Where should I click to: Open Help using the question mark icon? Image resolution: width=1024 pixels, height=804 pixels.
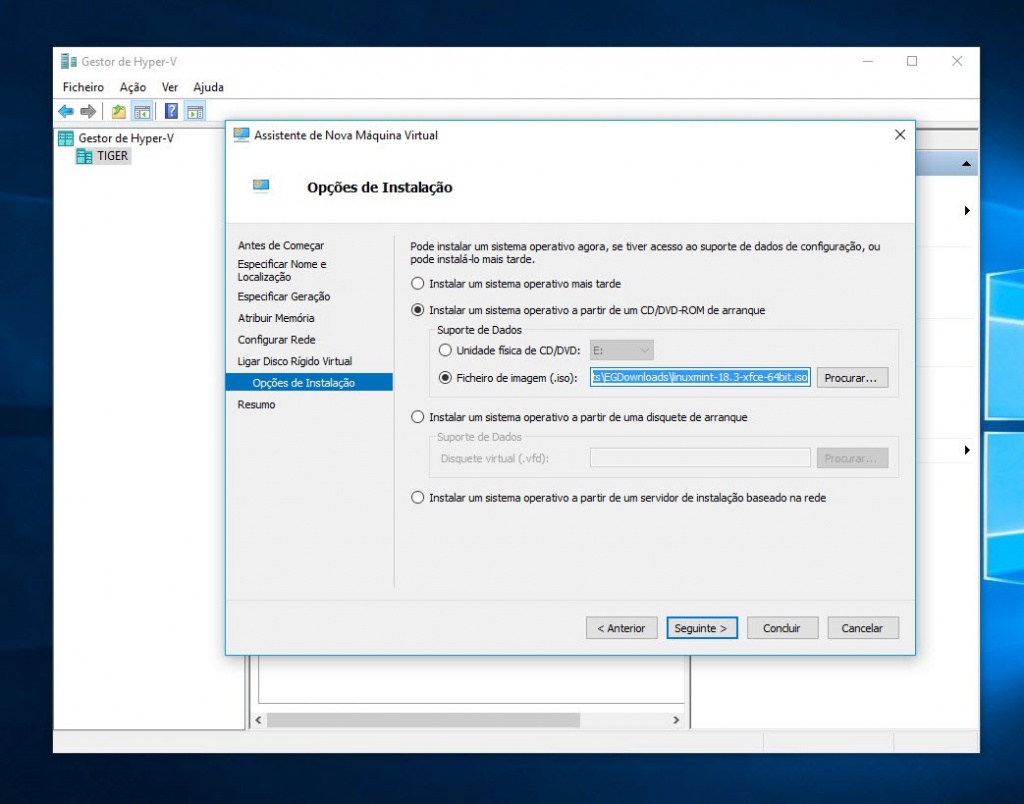[x=170, y=111]
